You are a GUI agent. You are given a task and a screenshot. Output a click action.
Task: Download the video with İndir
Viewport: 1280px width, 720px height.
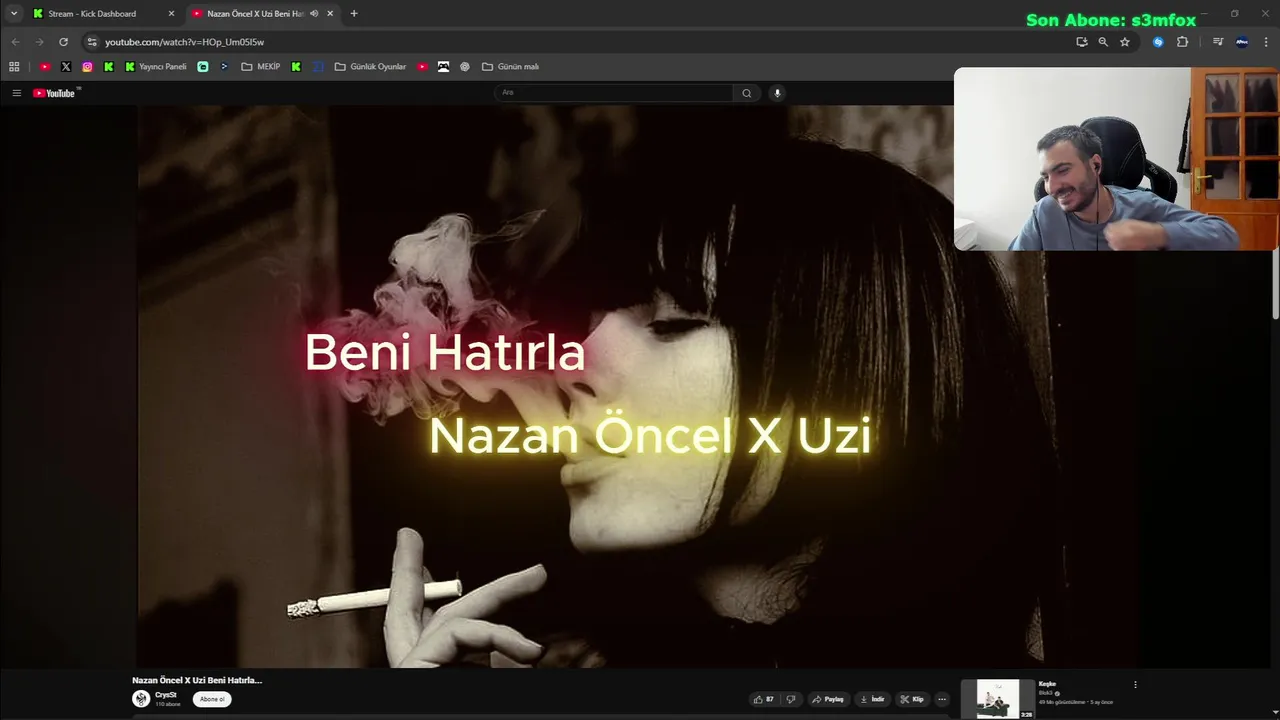(872, 699)
